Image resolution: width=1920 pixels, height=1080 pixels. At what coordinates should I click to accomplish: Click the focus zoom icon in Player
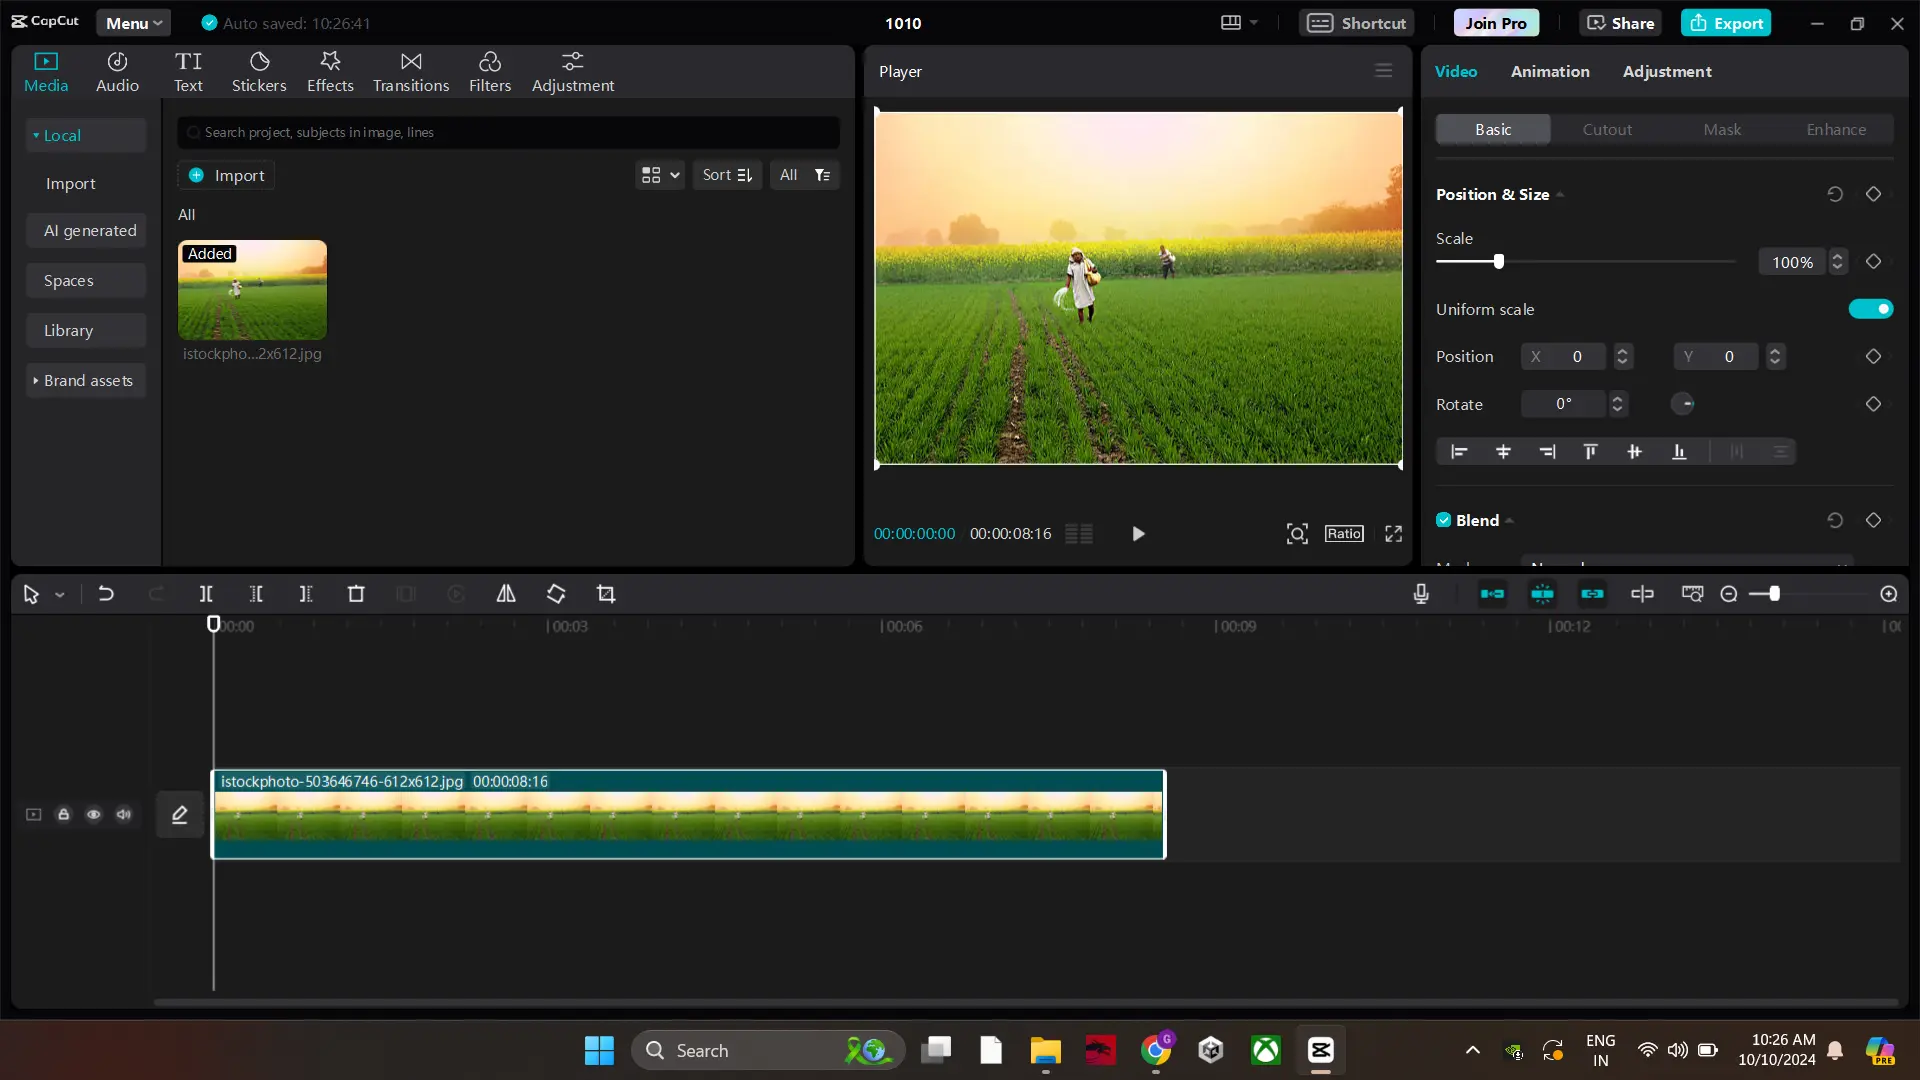(1297, 534)
